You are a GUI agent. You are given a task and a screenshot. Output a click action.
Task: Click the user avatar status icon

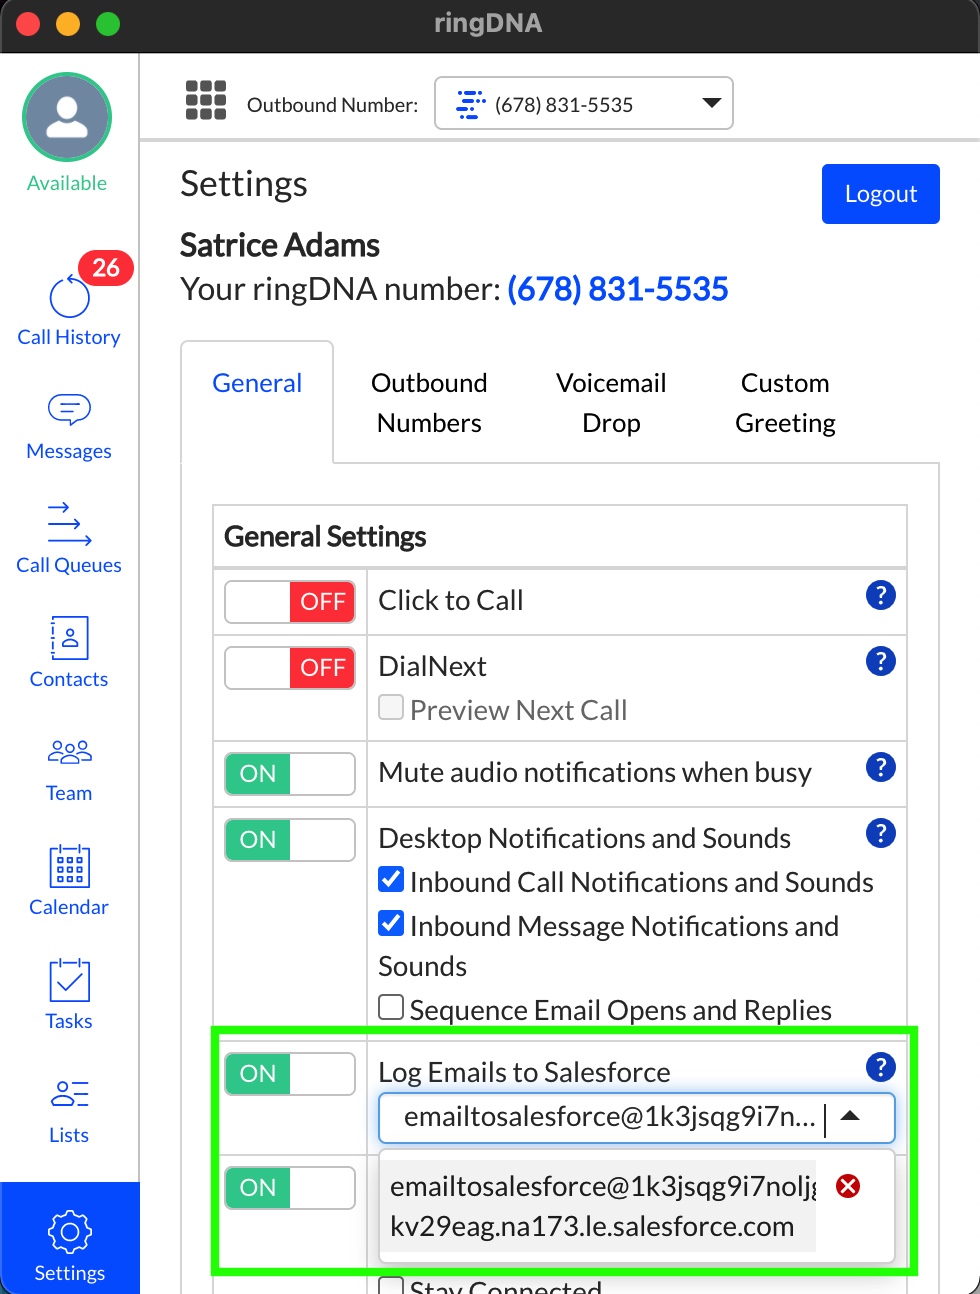pos(67,117)
